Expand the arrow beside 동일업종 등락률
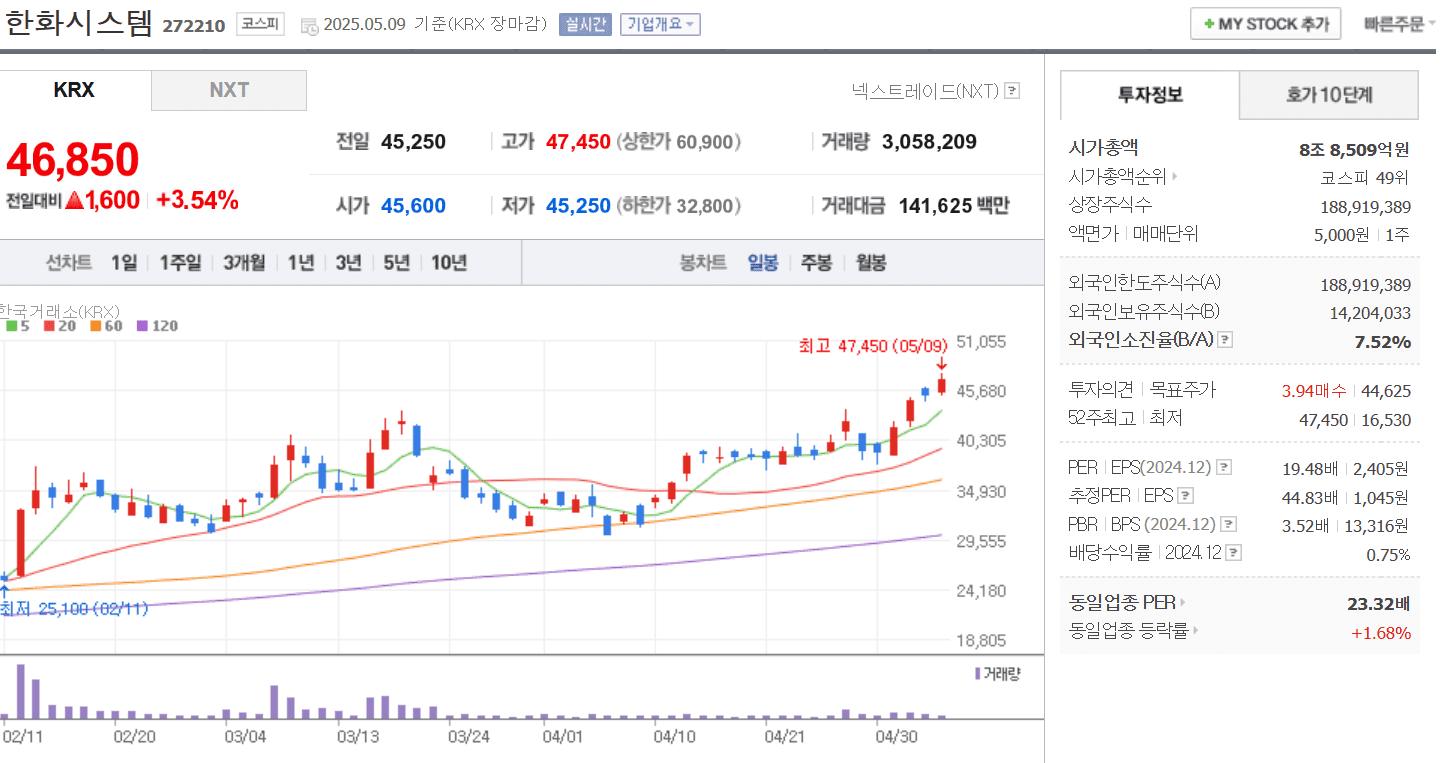This screenshot has height=763, width=1446. point(1196,631)
